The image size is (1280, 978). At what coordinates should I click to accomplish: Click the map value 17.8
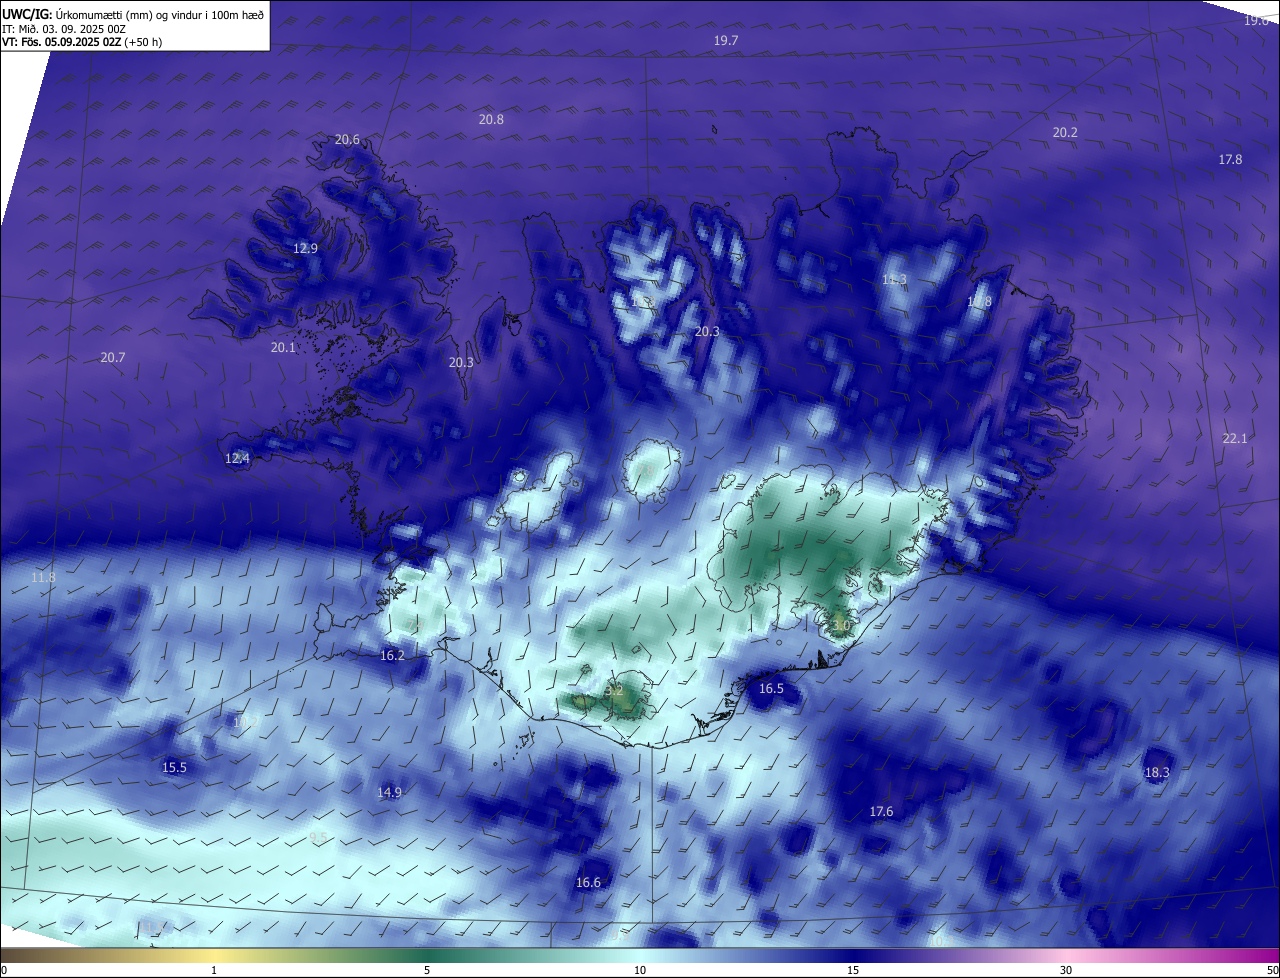[x=1230, y=159]
